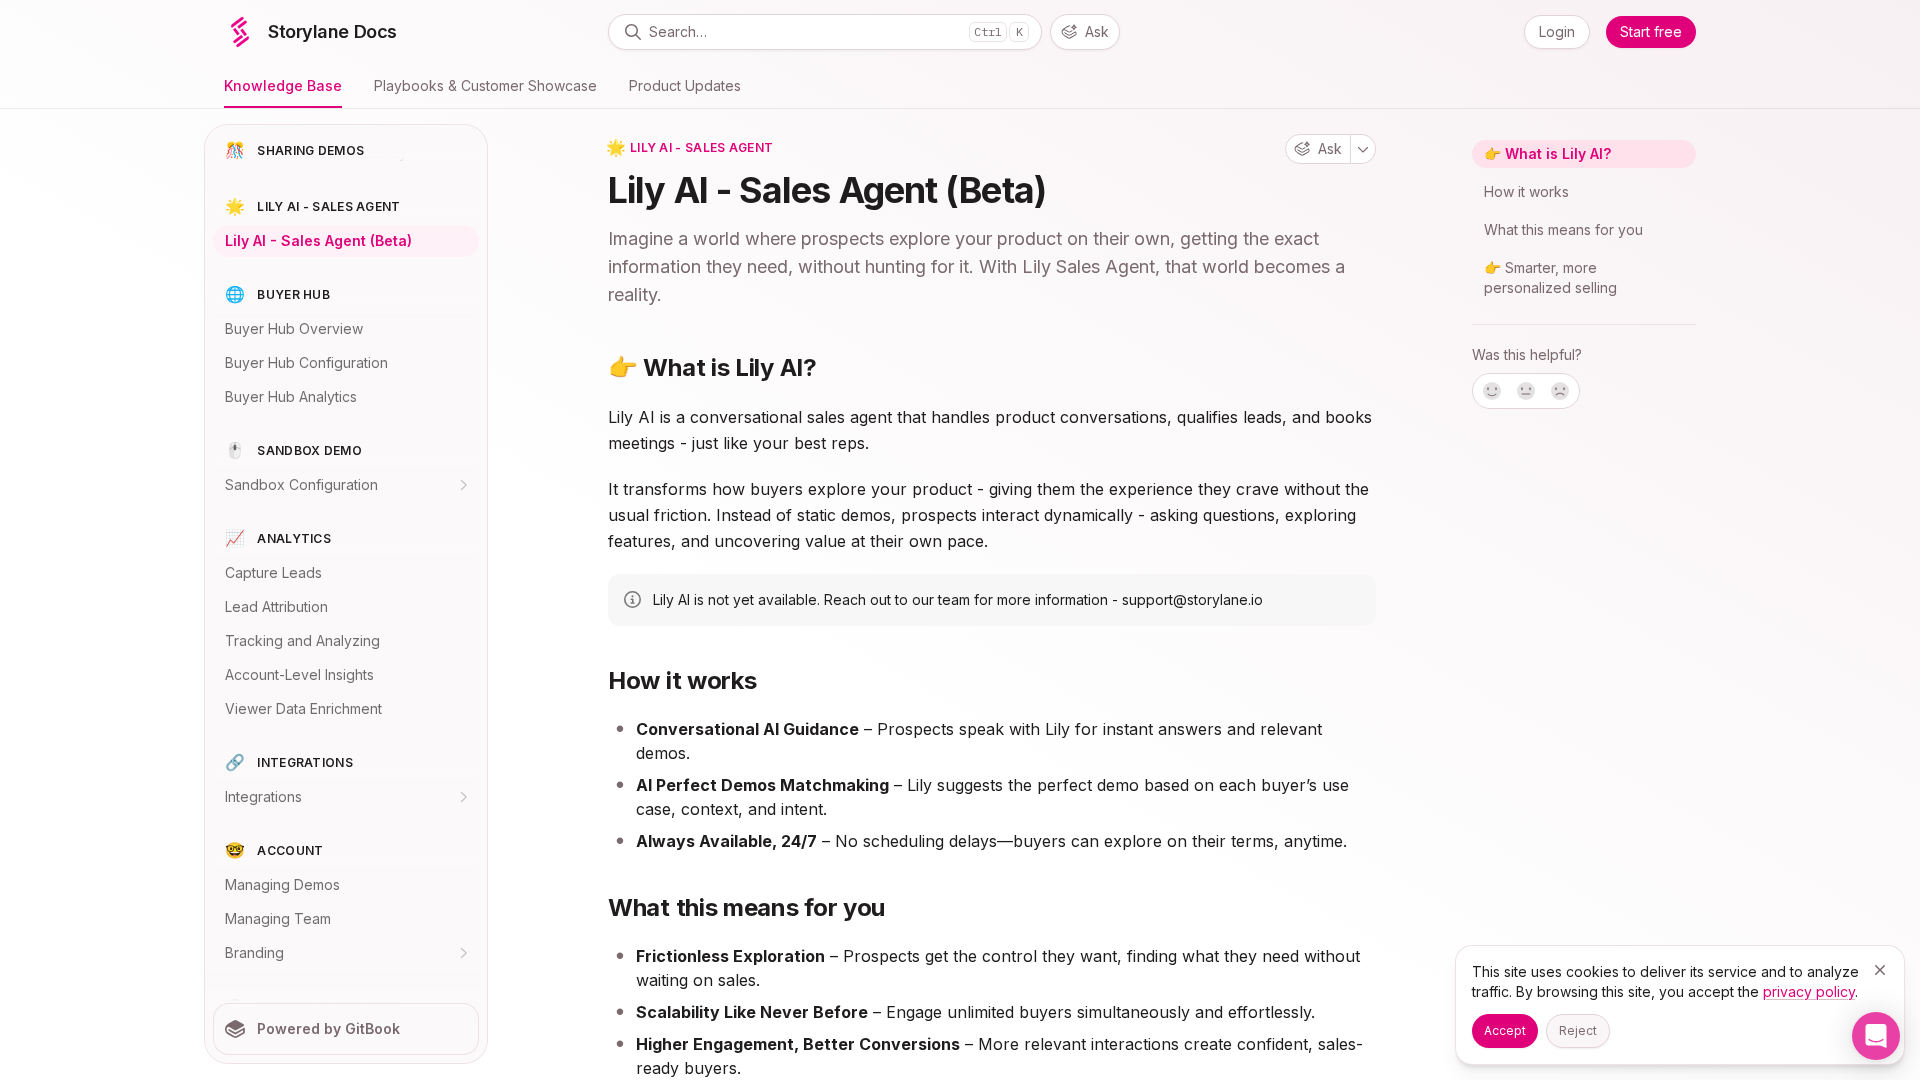Expand the Integrations sidebar chevron
The image size is (1920, 1080).
coord(463,797)
